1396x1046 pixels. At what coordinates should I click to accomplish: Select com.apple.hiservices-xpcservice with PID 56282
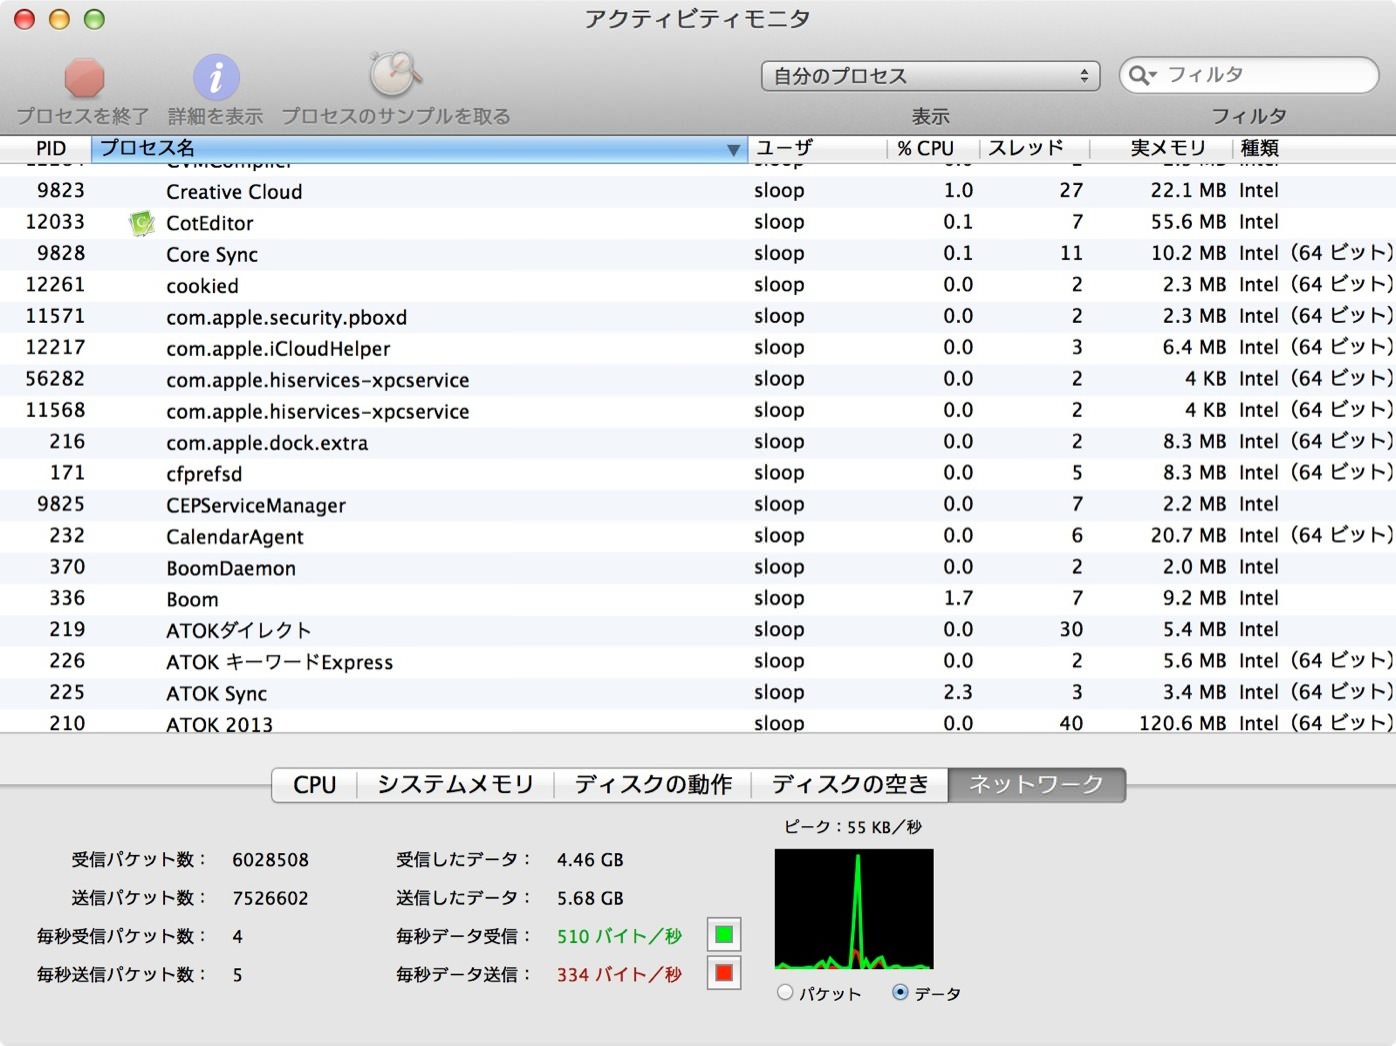[698, 379]
